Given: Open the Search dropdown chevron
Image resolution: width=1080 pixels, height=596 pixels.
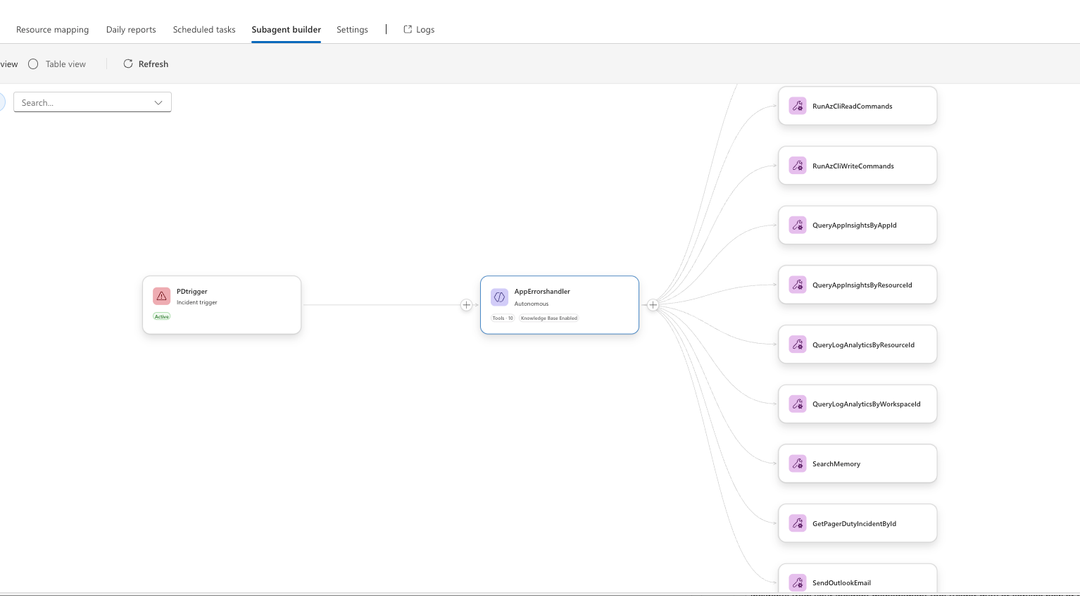Looking at the screenshot, I should pyautogui.click(x=158, y=103).
